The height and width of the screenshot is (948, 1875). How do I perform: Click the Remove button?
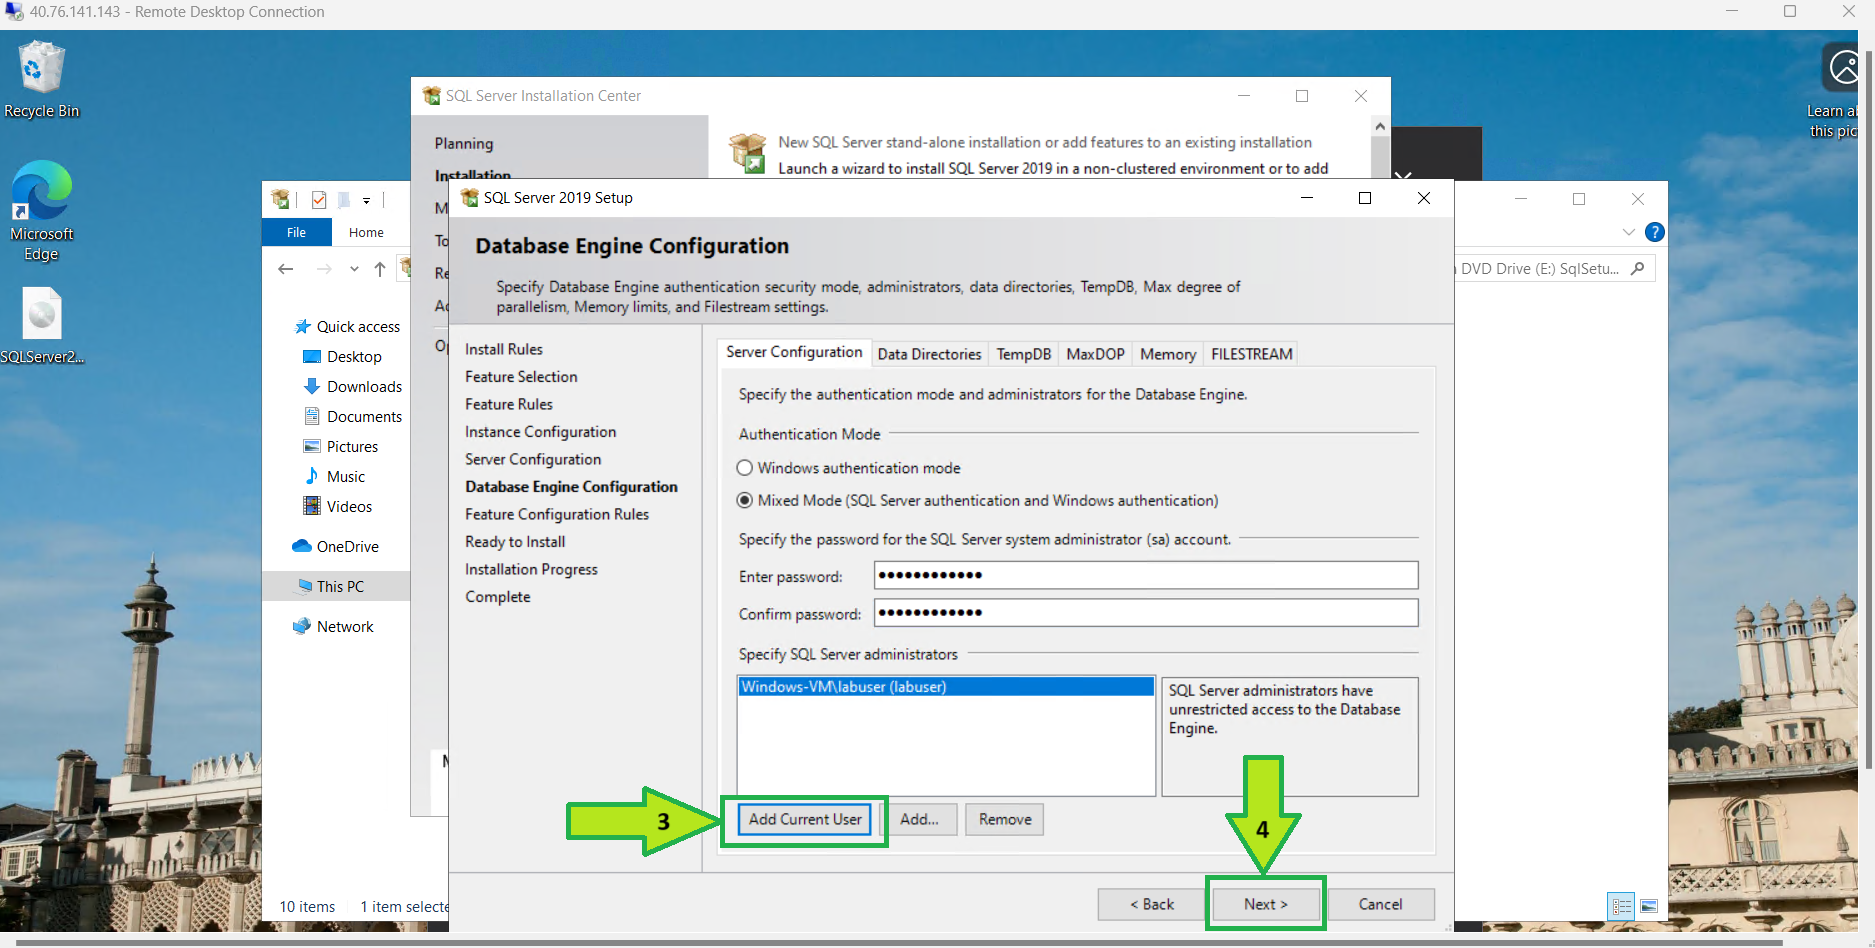tap(1005, 819)
